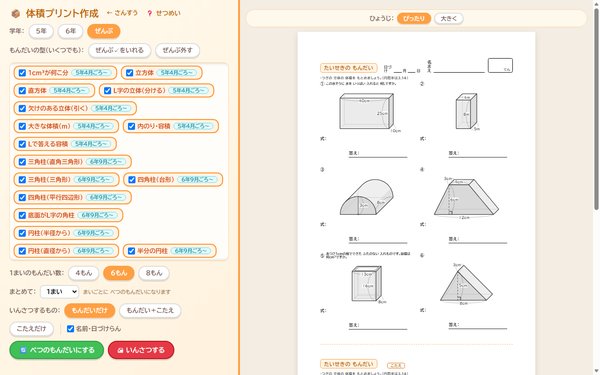The width and height of the screenshot is (600, 375).
Task: Click the question mark icon for せつめい
Action: coord(150,13)
